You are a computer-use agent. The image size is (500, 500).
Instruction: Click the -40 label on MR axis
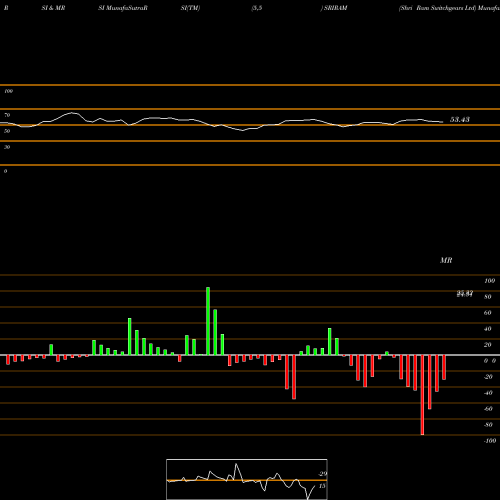488,393
